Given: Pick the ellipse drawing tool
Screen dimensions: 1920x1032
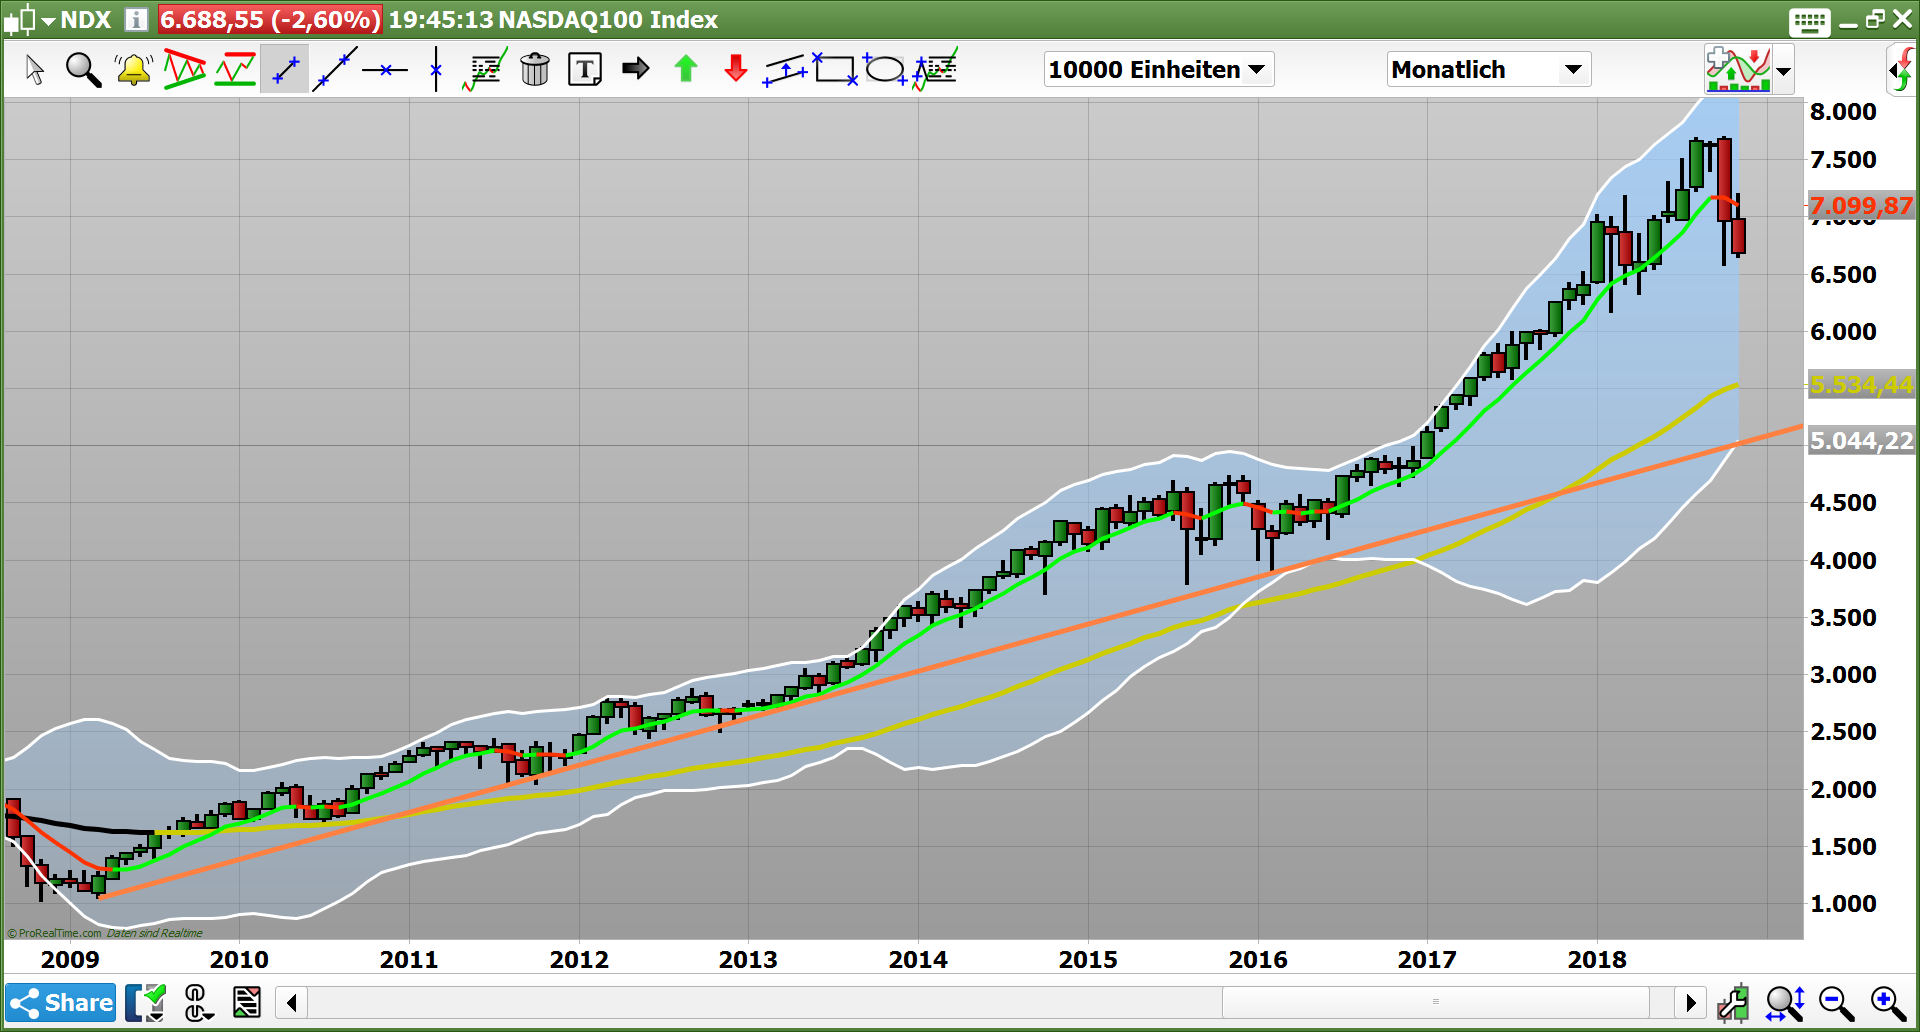Looking at the screenshot, I should pos(885,69).
